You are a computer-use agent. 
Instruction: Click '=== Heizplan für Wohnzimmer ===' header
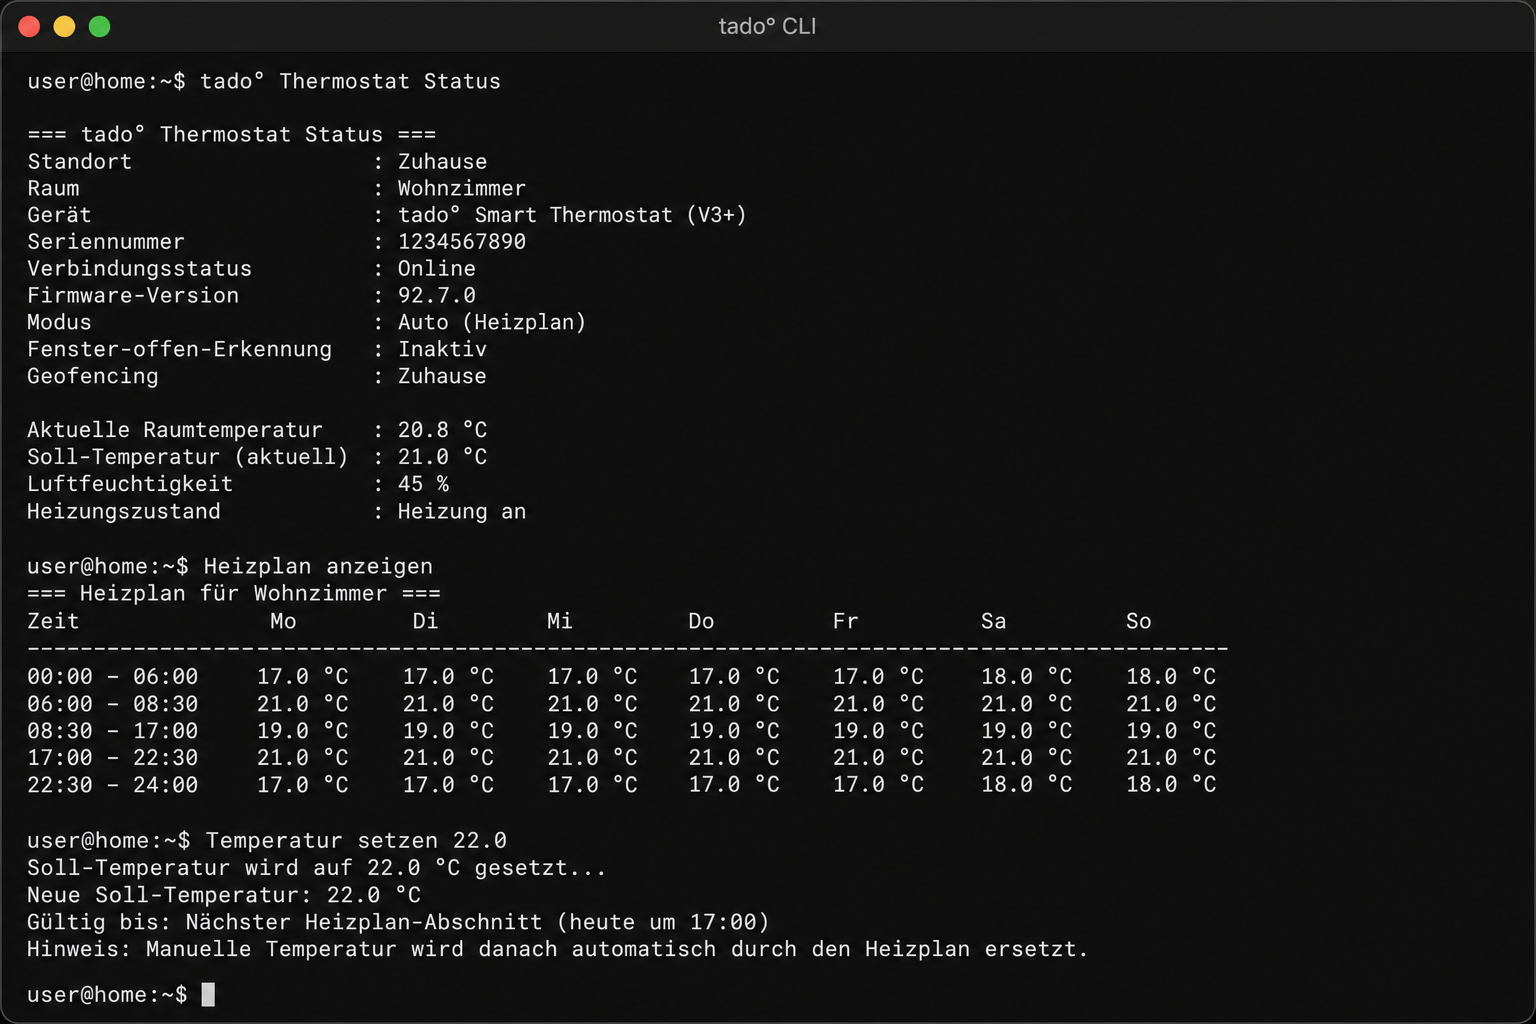(233, 593)
